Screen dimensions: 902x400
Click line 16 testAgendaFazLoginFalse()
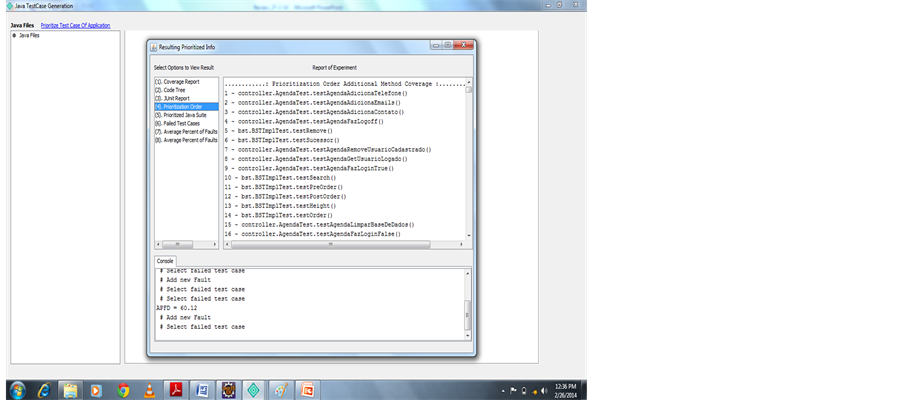point(312,234)
